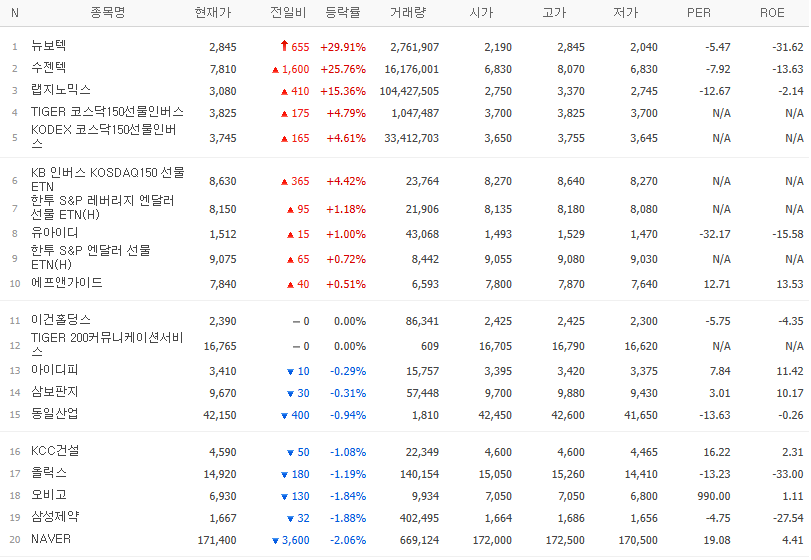
Task: Click 유아이디 PER value -32.17
Action: (715, 234)
